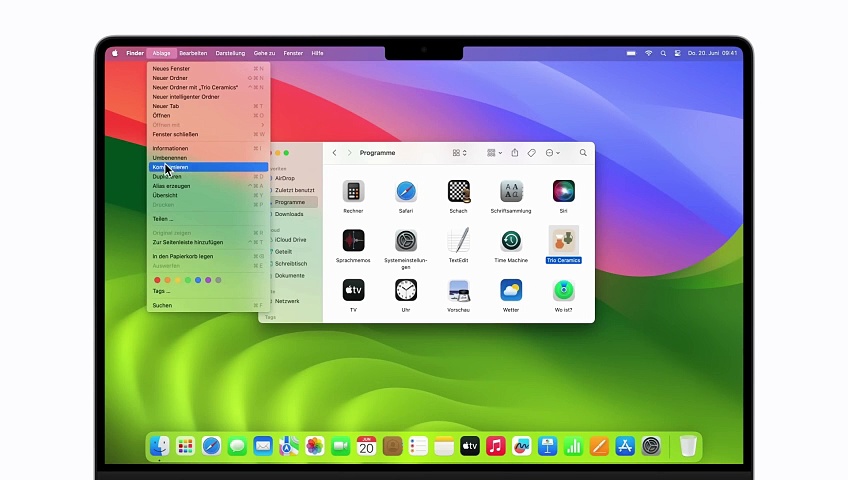Select the Sprachmemos app icon

353,241
